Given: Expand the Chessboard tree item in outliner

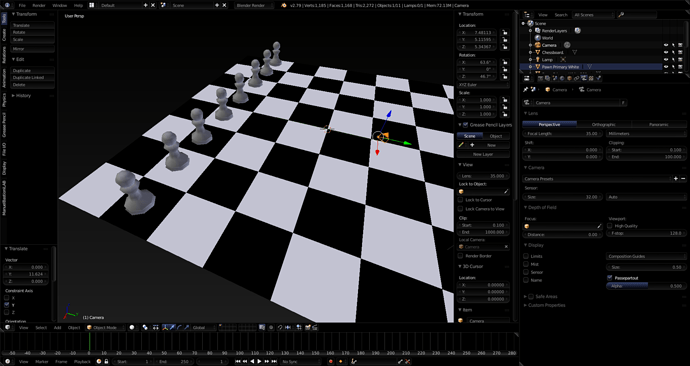Looking at the screenshot, I should click(x=531, y=52).
